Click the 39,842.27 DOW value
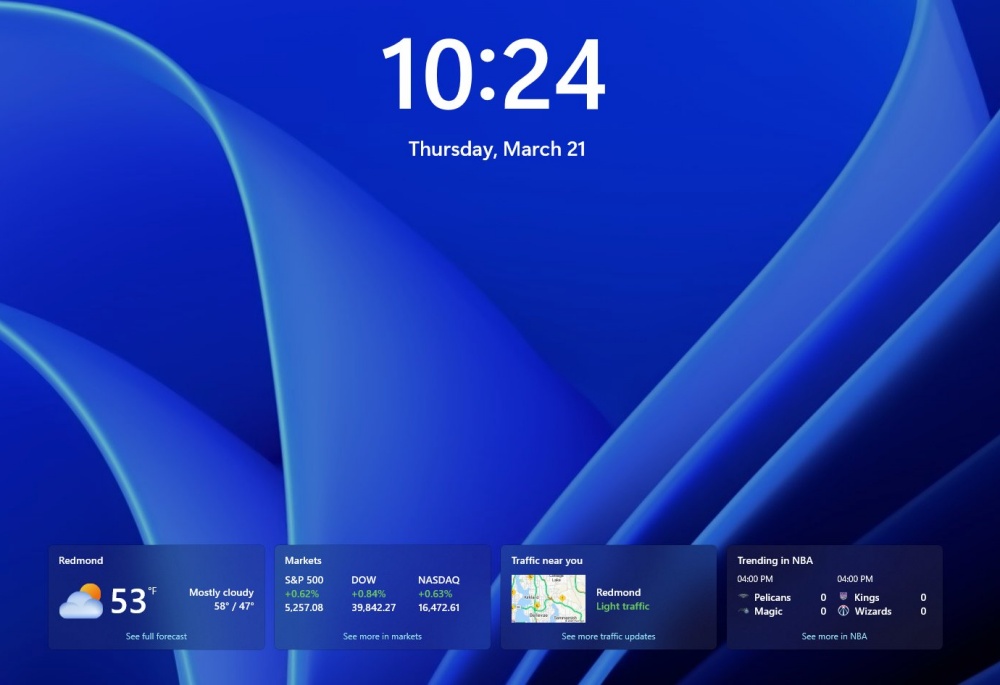Screen dimensions: 1000x685 (374, 608)
